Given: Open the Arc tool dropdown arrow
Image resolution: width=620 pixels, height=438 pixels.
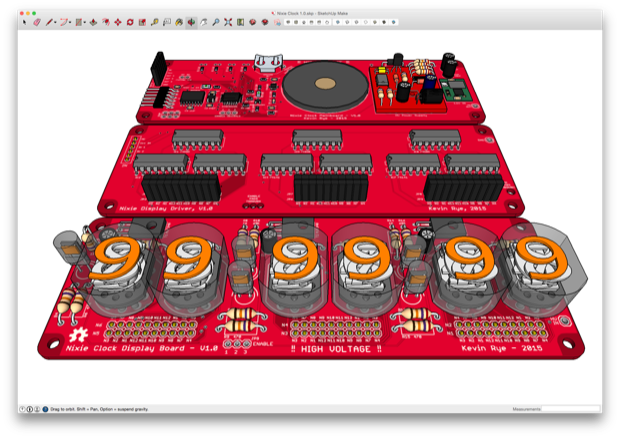Looking at the screenshot, I should (70, 23).
